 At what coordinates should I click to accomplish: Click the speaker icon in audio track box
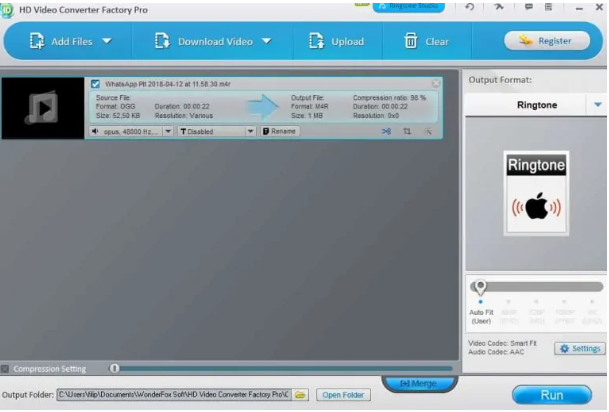95,132
